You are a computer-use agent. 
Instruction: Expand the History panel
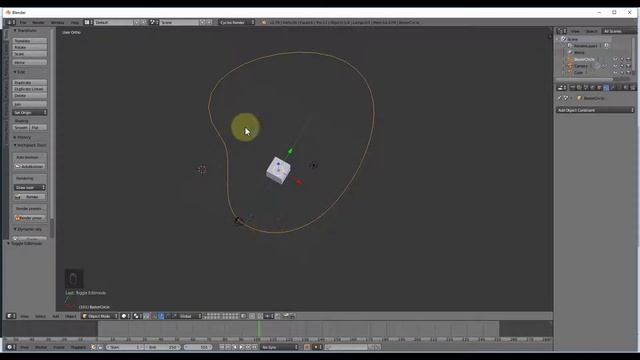coord(22,137)
